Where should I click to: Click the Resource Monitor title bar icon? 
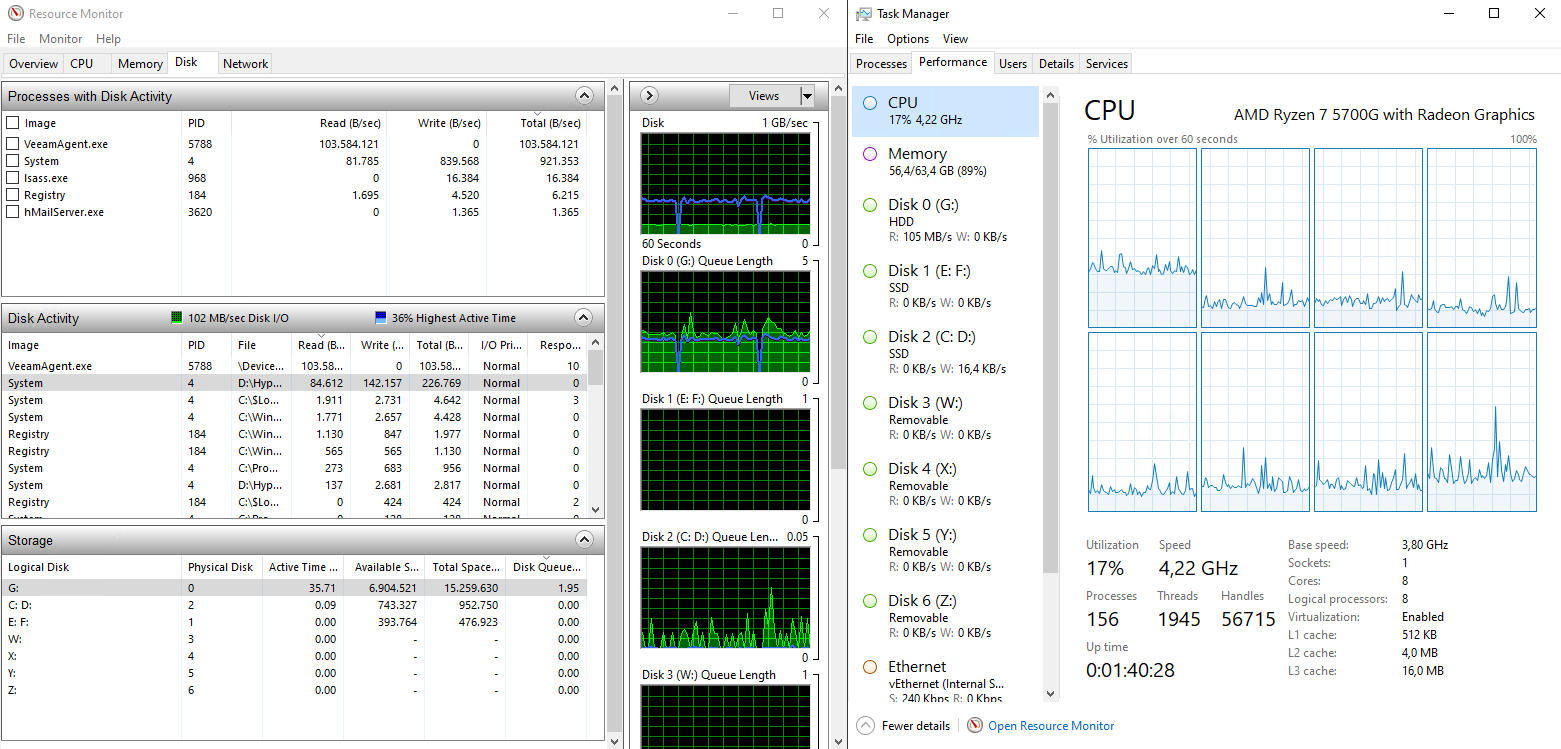tap(15, 14)
